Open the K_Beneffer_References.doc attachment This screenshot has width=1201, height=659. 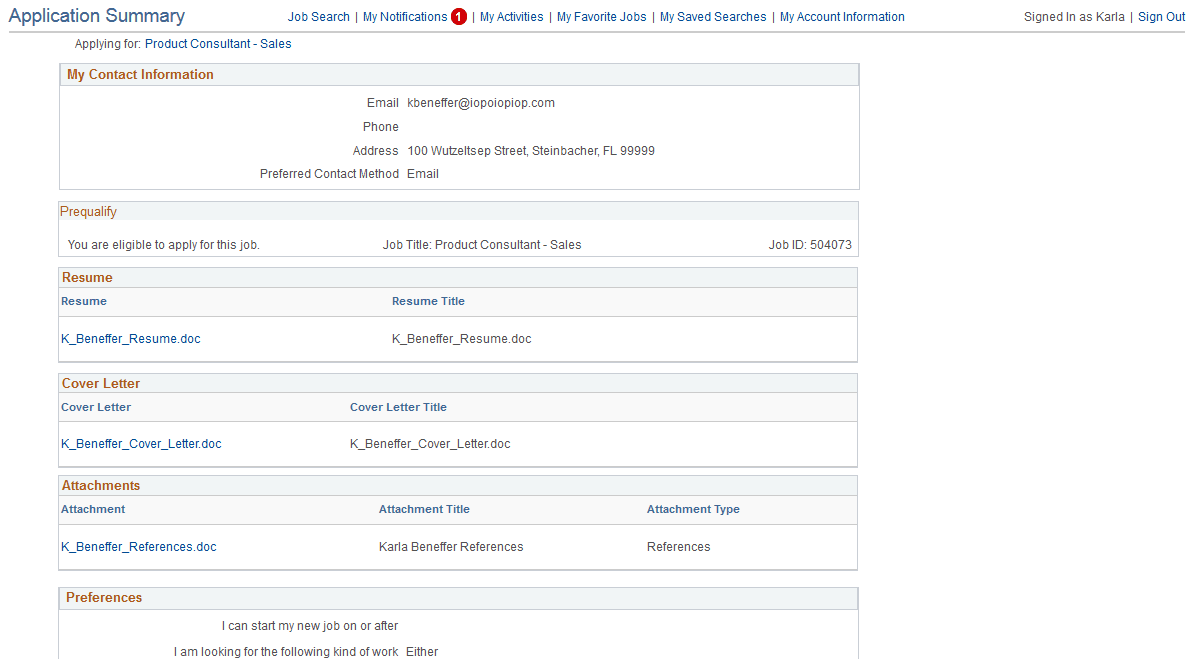coord(138,546)
